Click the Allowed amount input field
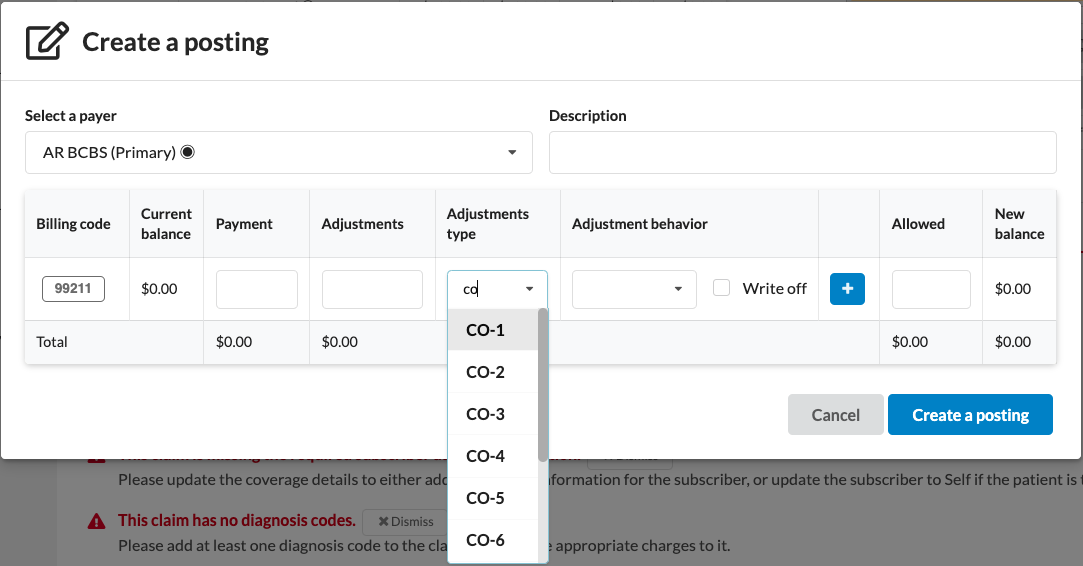The image size is (1083, 566). point(931,289)
